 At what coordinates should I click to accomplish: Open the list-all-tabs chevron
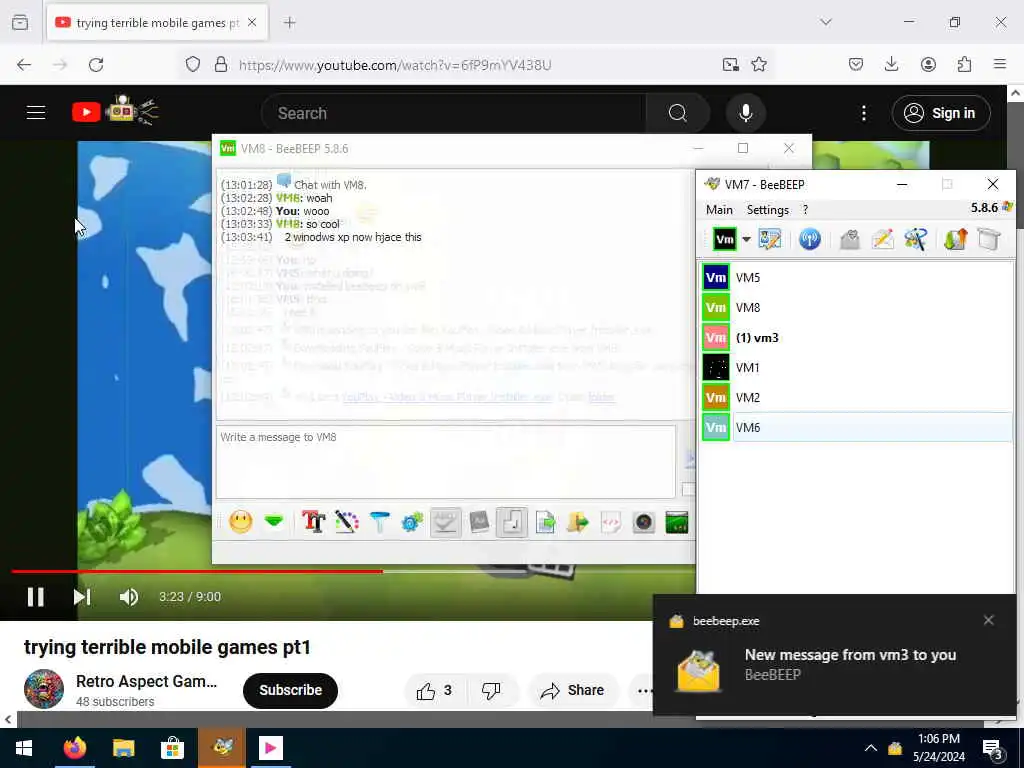tap(826, 22)
